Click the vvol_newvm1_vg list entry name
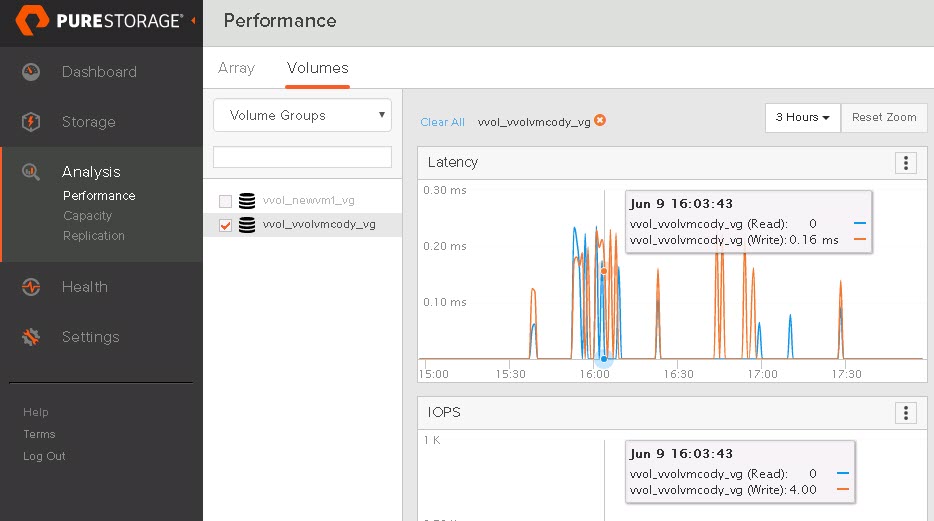The width and height of the screenshot is (934, 521). coord(309,201)
